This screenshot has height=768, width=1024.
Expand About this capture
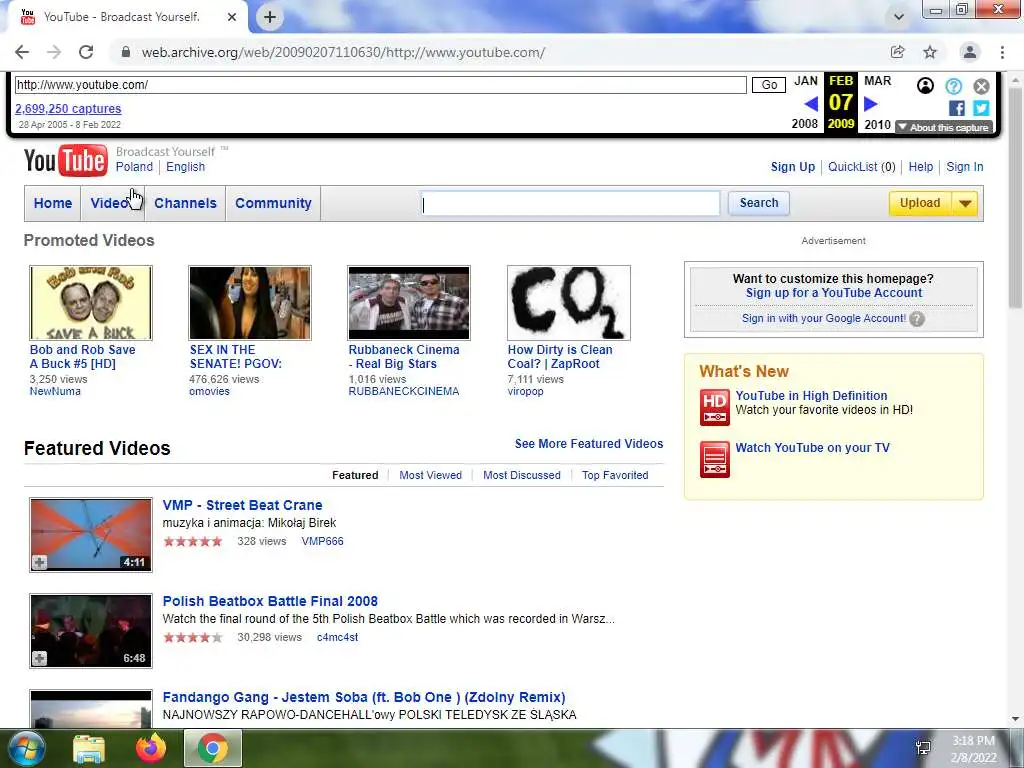tap(944, 127)
